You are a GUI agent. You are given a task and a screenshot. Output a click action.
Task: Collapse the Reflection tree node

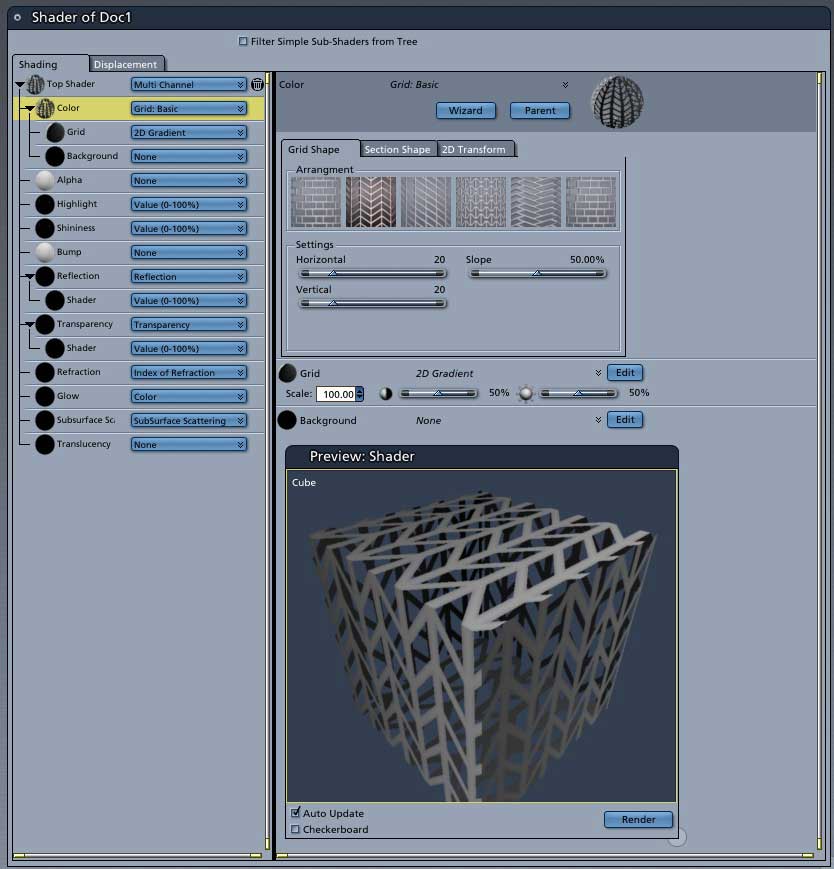point(30,276)
